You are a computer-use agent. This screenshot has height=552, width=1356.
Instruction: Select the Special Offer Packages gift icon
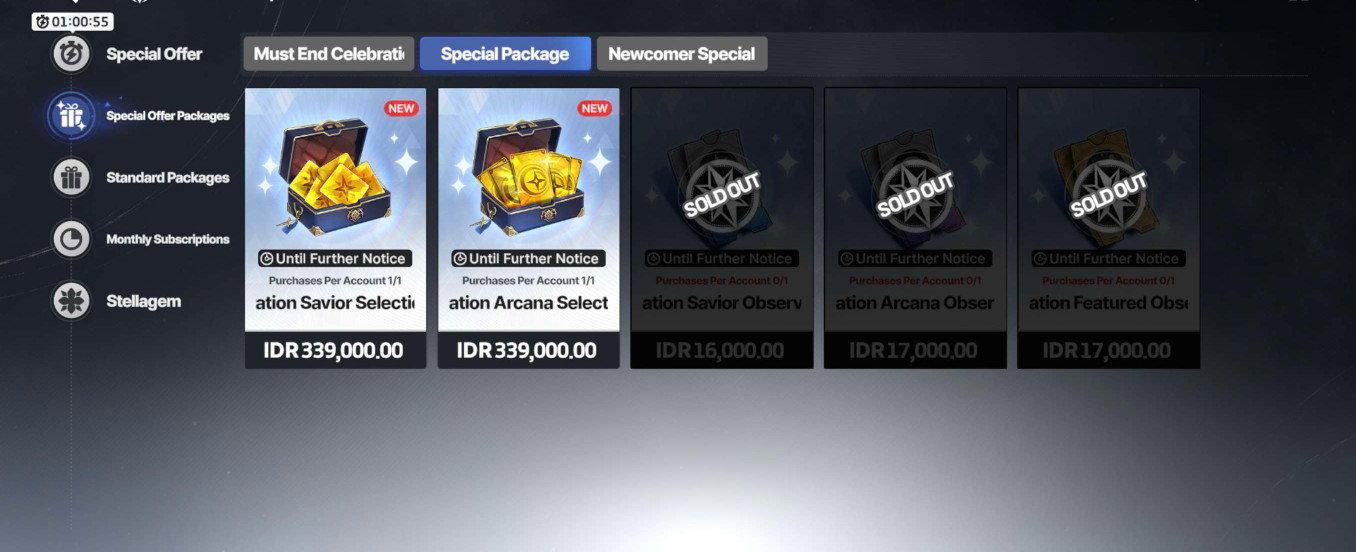pyautogui.click(x=71, y=116)
